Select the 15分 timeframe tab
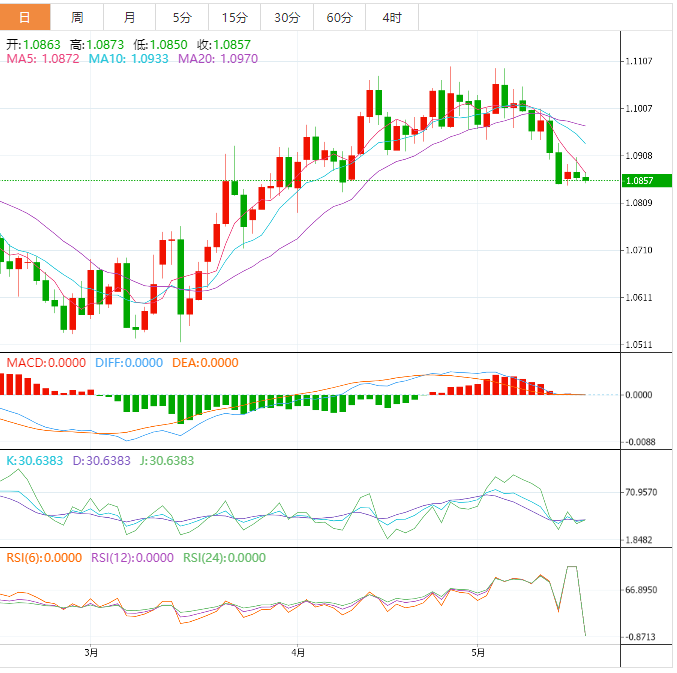Viewport: 677px width, 673px height. (x=234, y=17)
